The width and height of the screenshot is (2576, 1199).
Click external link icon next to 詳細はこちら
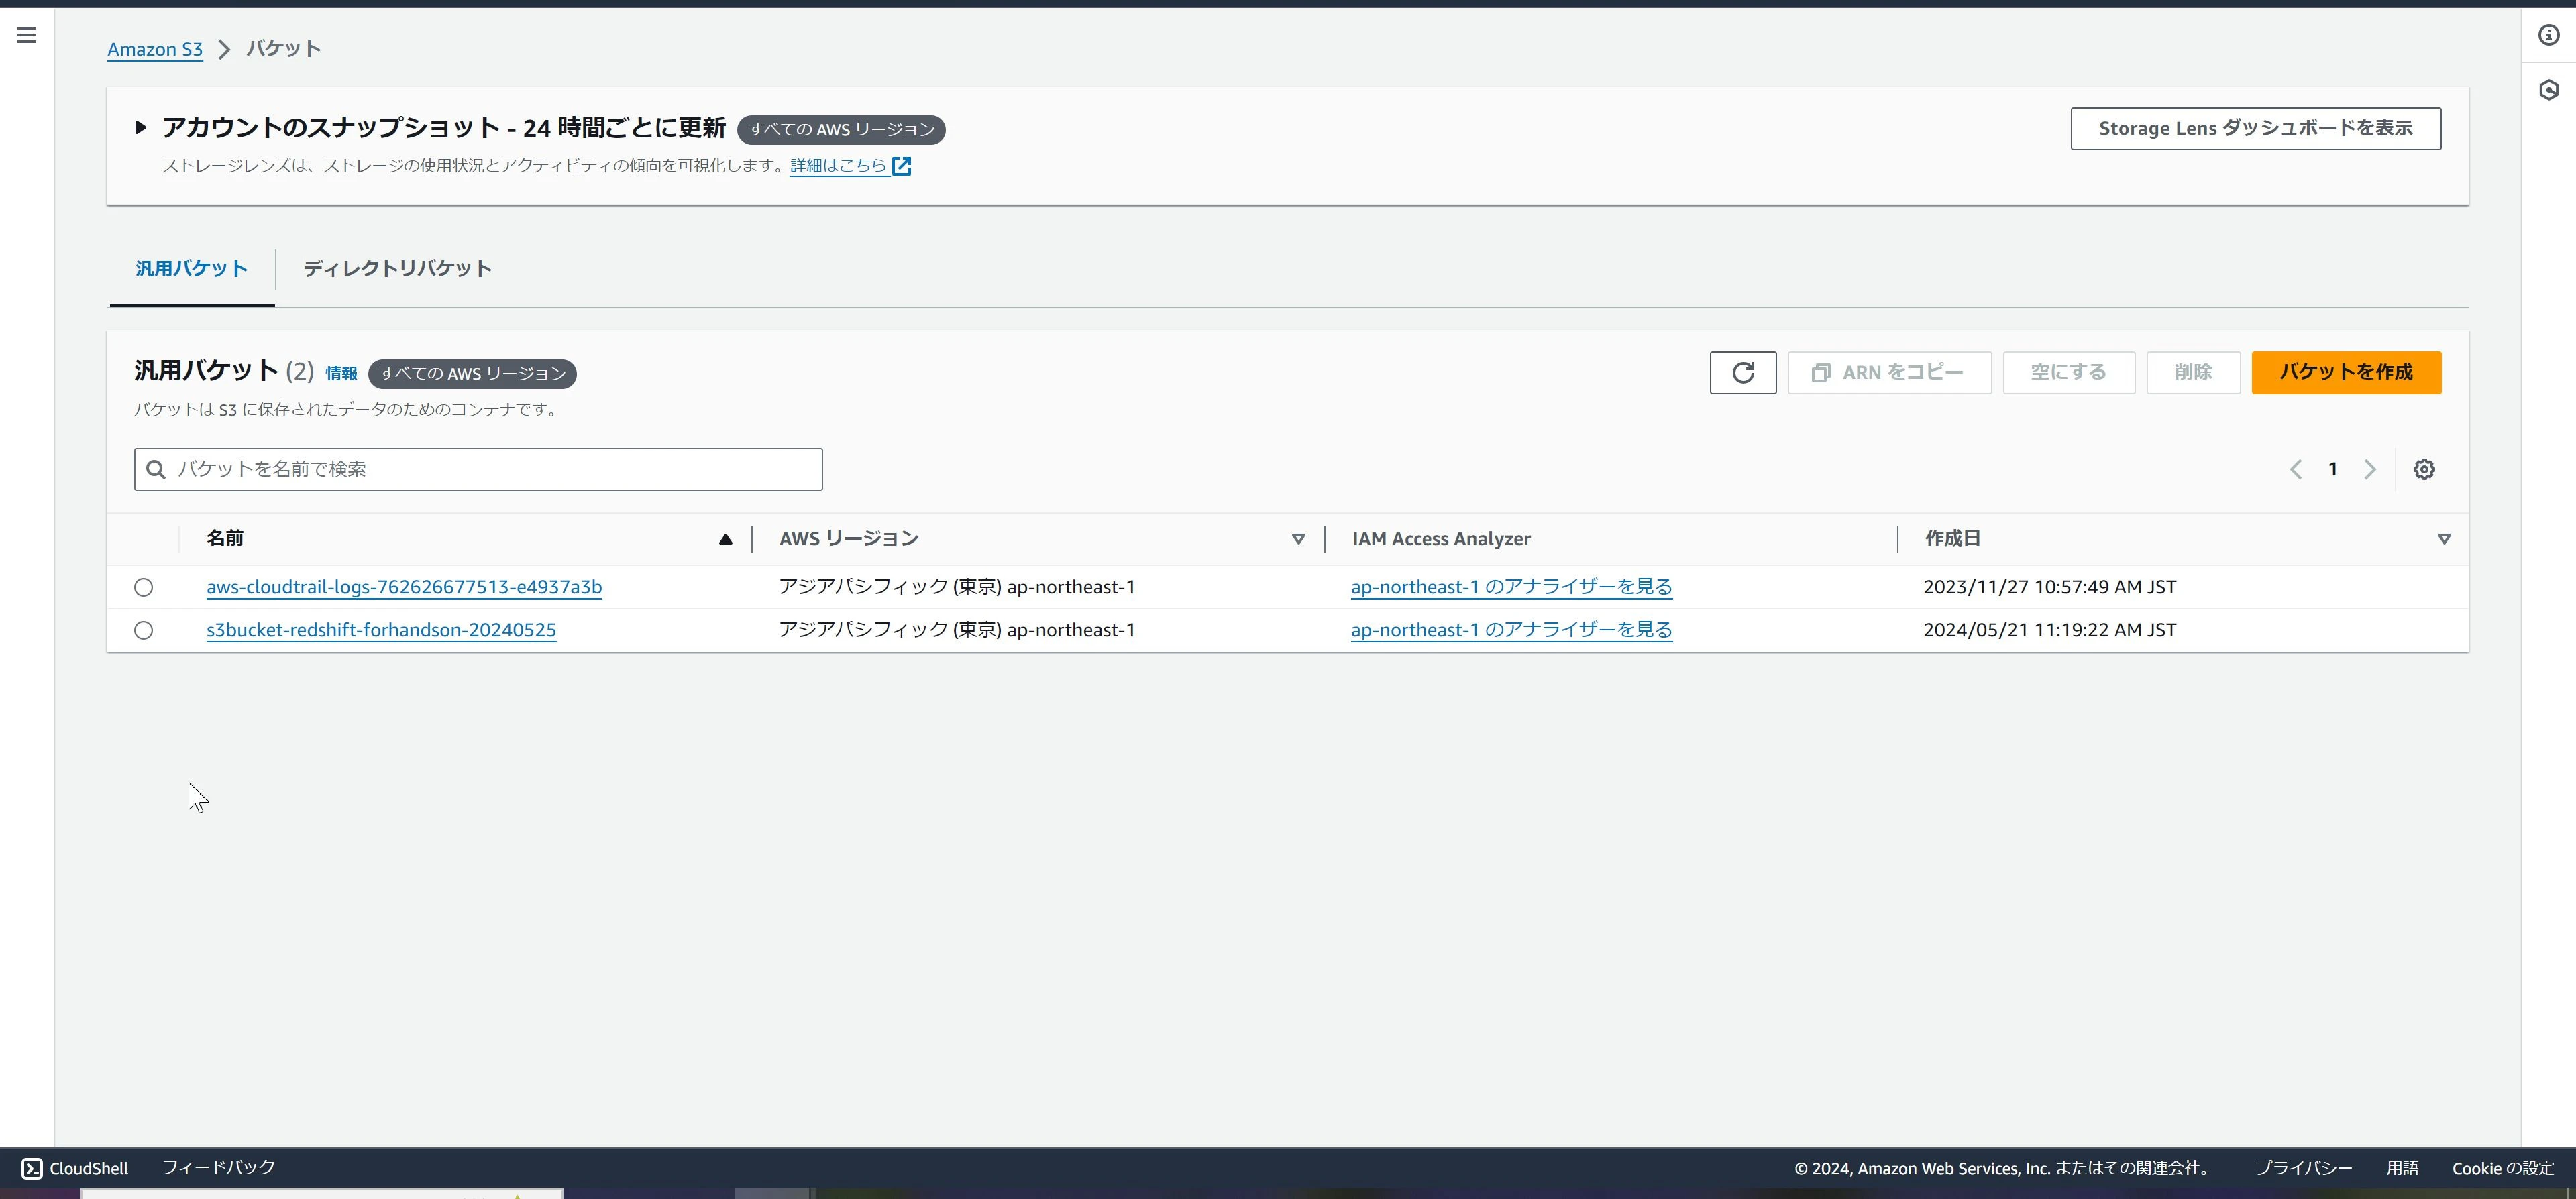[x=902, y=166]
